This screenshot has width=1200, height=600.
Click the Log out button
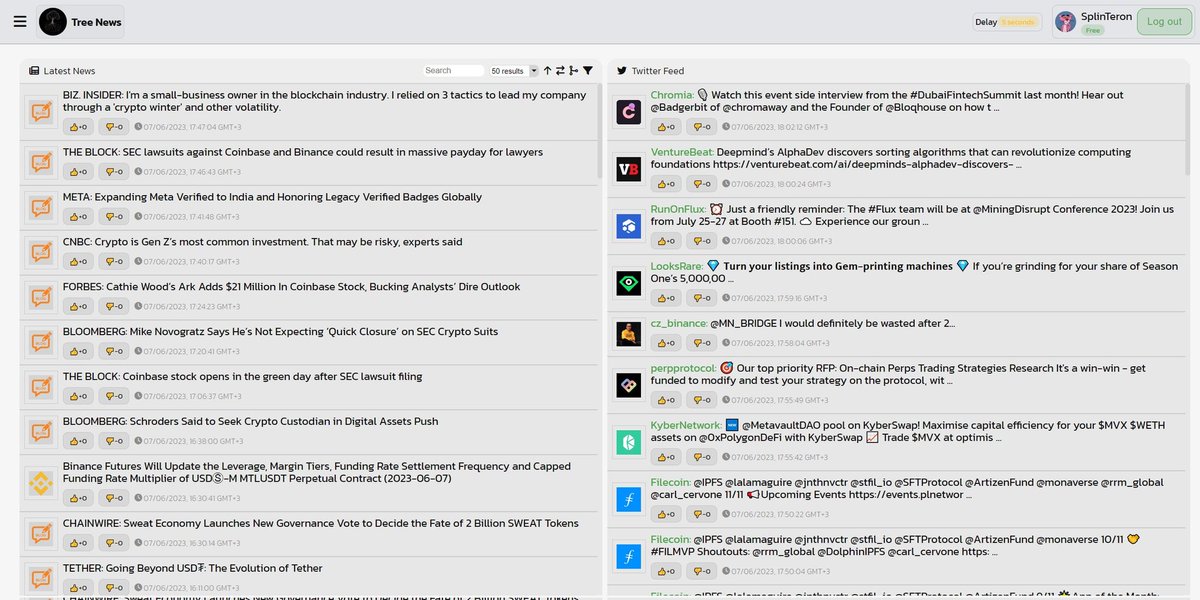(1164, 22)
